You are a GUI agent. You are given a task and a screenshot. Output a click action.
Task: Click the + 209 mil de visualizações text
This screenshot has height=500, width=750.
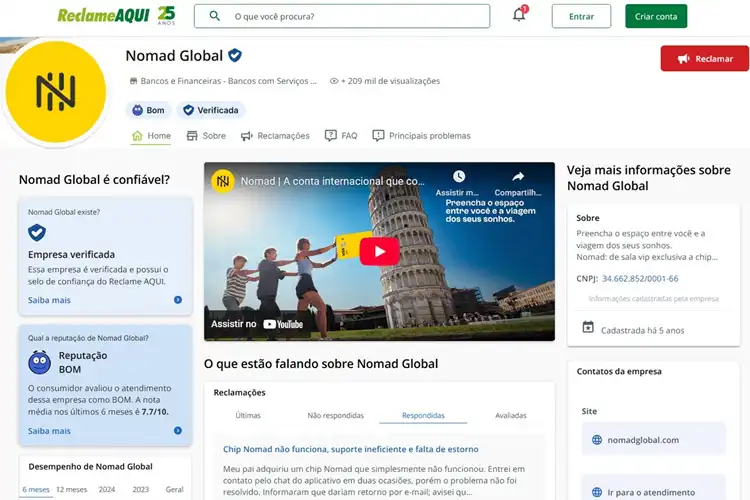(390, 81)
